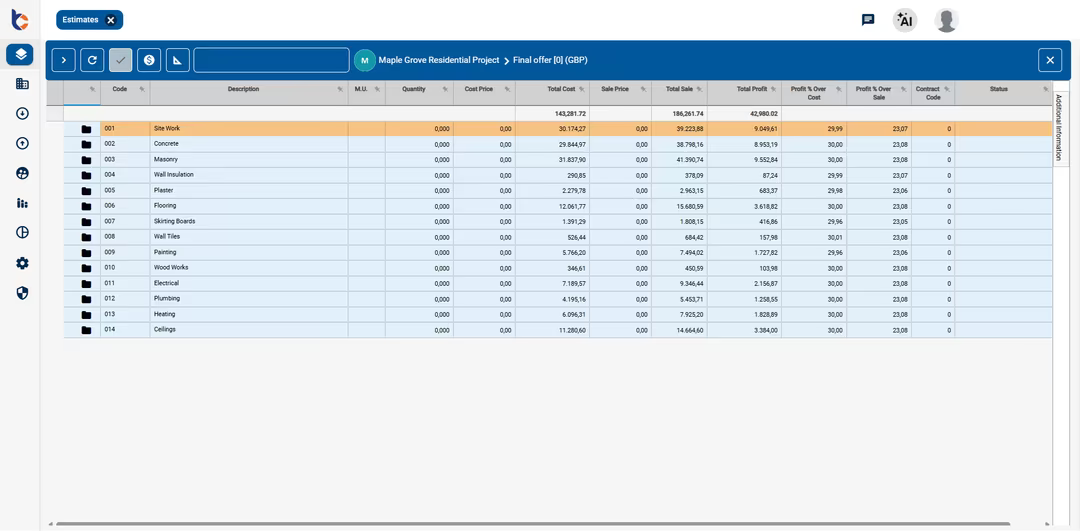Open the folder icon for Skirting Boards

(86, 222)
